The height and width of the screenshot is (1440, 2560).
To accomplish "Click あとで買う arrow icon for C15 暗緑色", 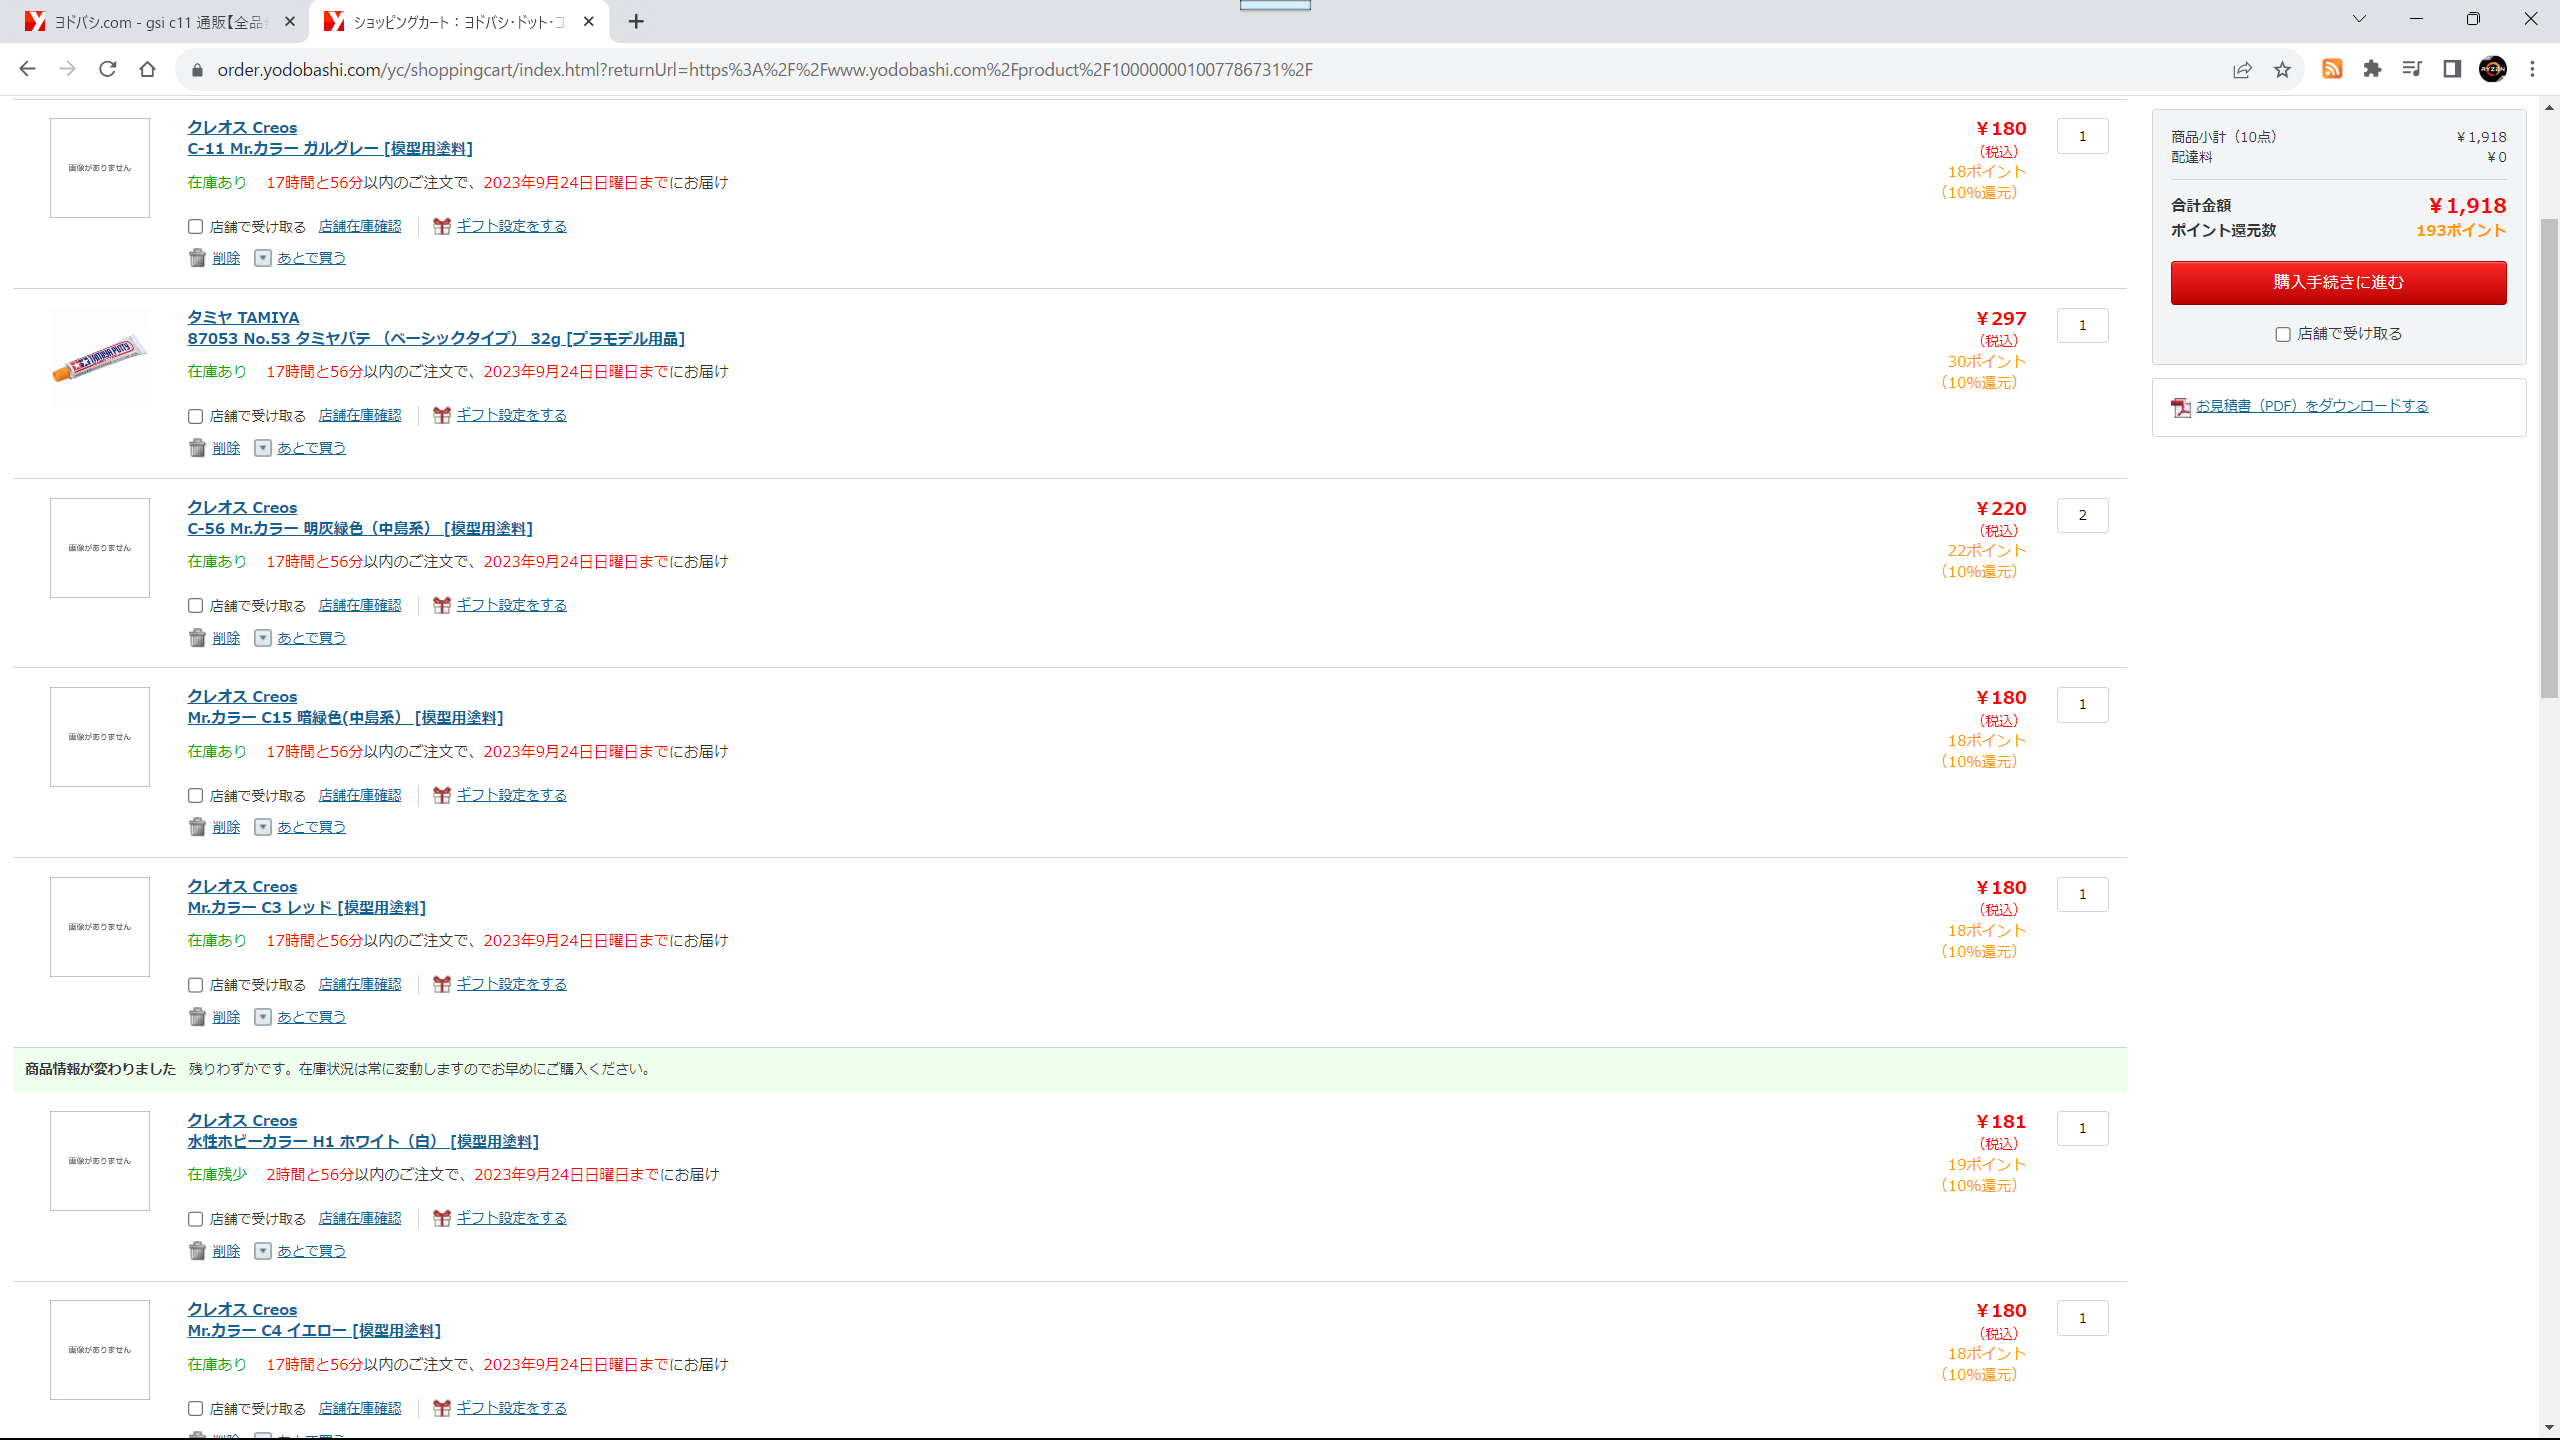I will pos(263,827).
